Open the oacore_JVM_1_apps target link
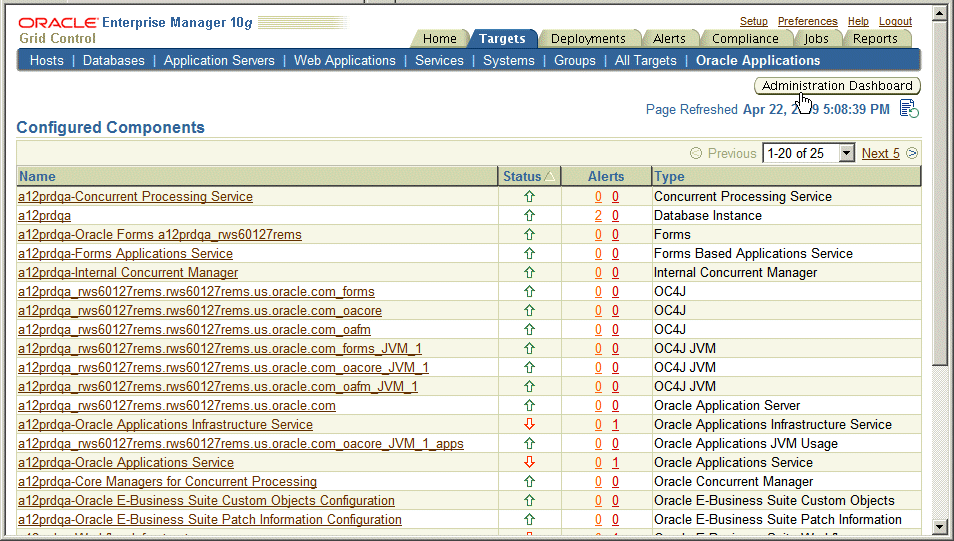Viewport: 954px width, 541px height. coord(240,444)
